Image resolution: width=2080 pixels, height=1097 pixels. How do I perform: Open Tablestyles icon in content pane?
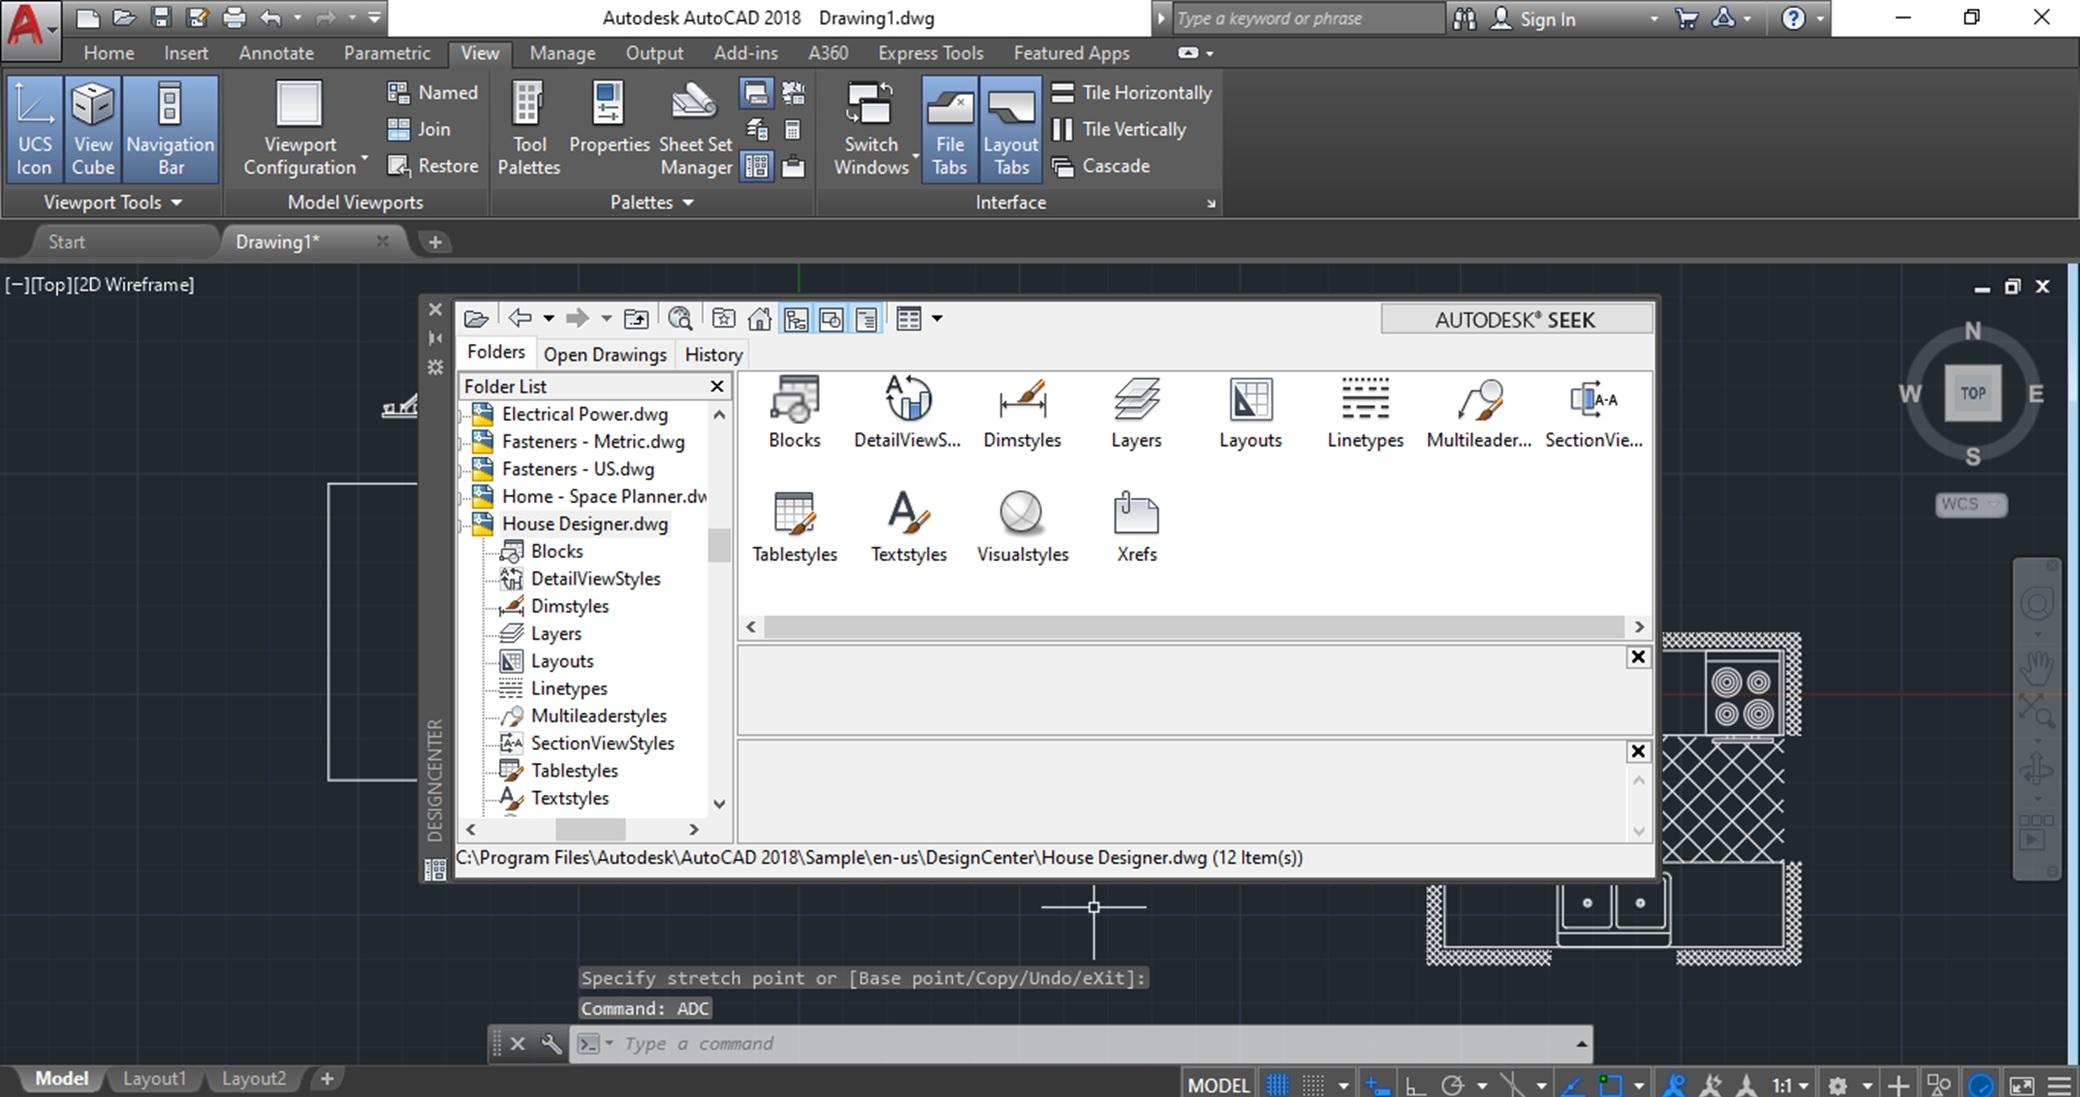coord(795,527)
